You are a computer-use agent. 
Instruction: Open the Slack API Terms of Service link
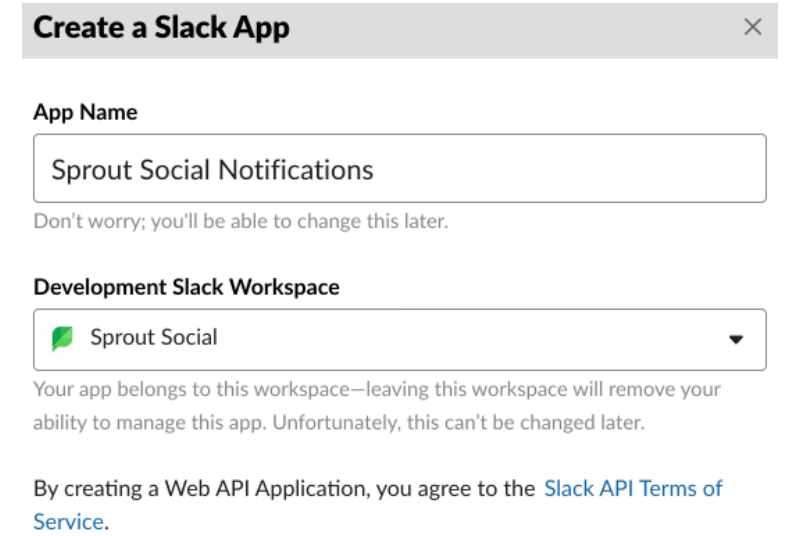pos(633,489)
